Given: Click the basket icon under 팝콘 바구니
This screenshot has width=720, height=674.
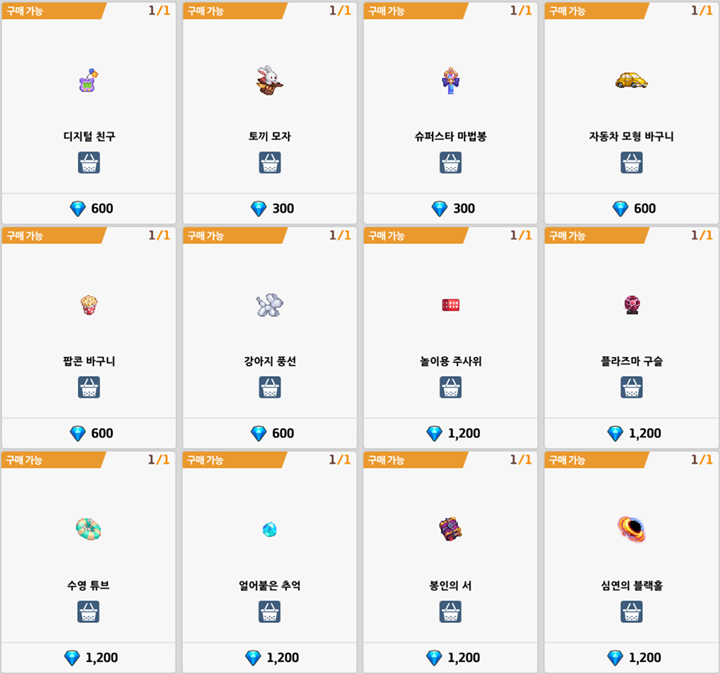Looking at the screenshot, I should [x=89, y=387].
